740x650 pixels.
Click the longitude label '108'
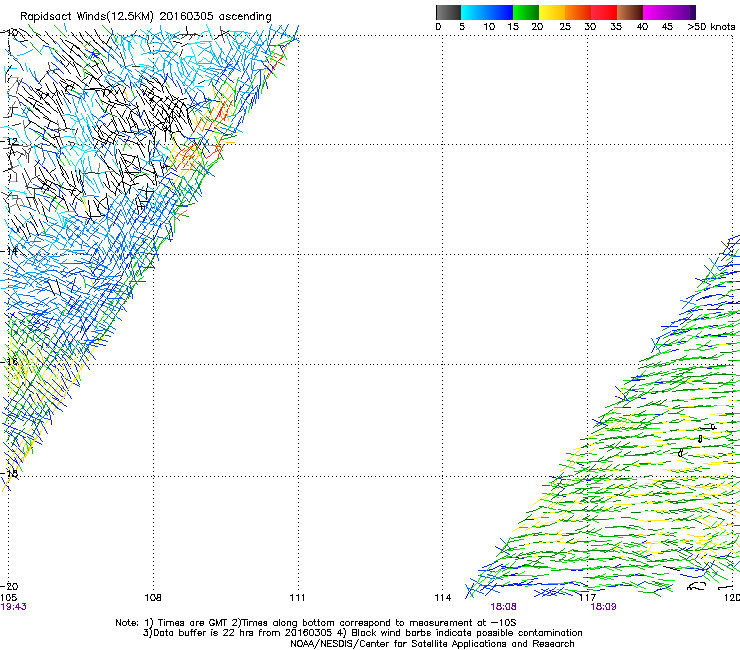click(x=153, y=598)
